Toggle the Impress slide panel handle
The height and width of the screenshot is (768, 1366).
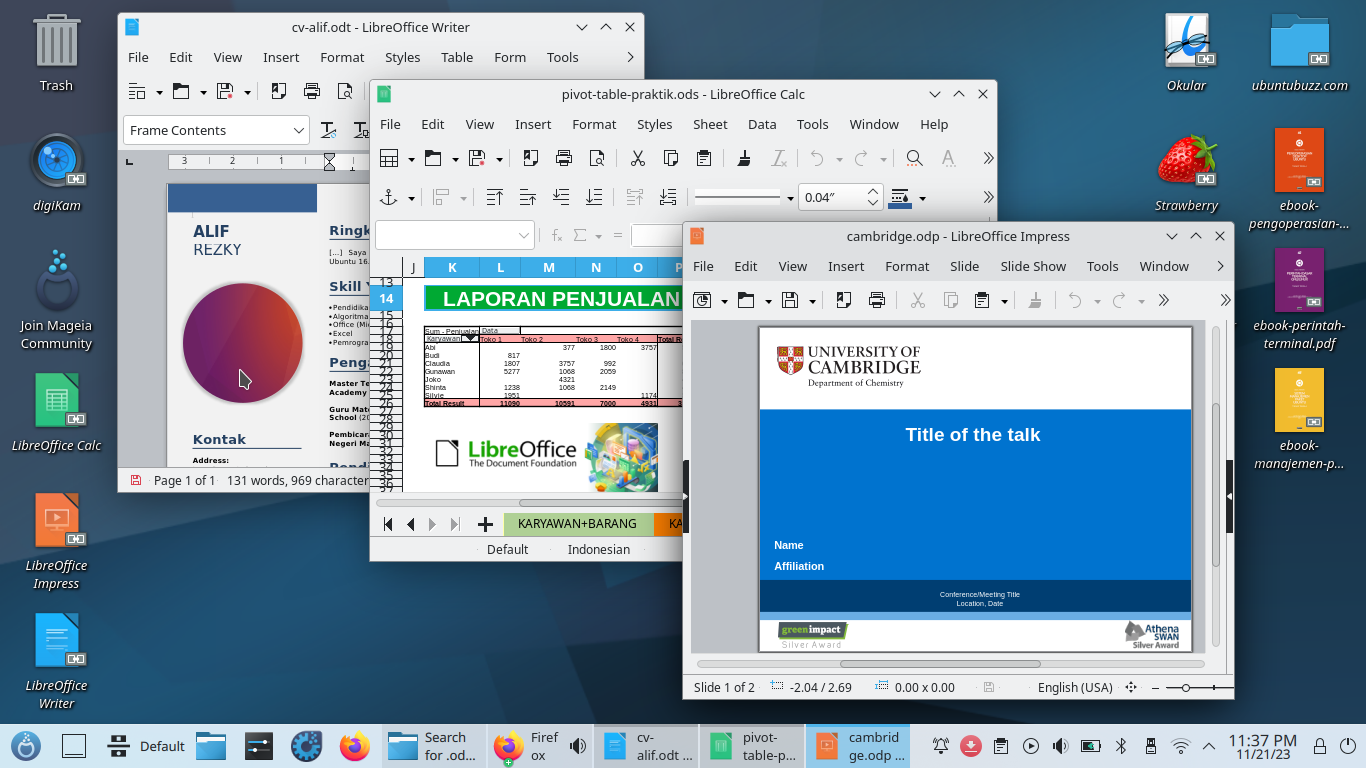point(686,496)
